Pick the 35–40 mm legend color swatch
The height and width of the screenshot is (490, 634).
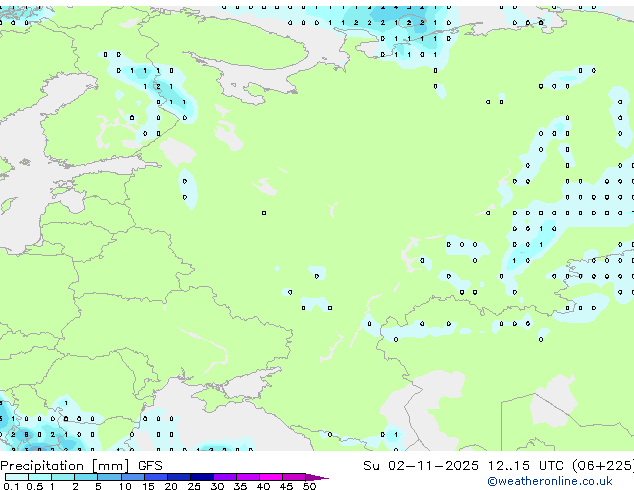pos(248,477)
